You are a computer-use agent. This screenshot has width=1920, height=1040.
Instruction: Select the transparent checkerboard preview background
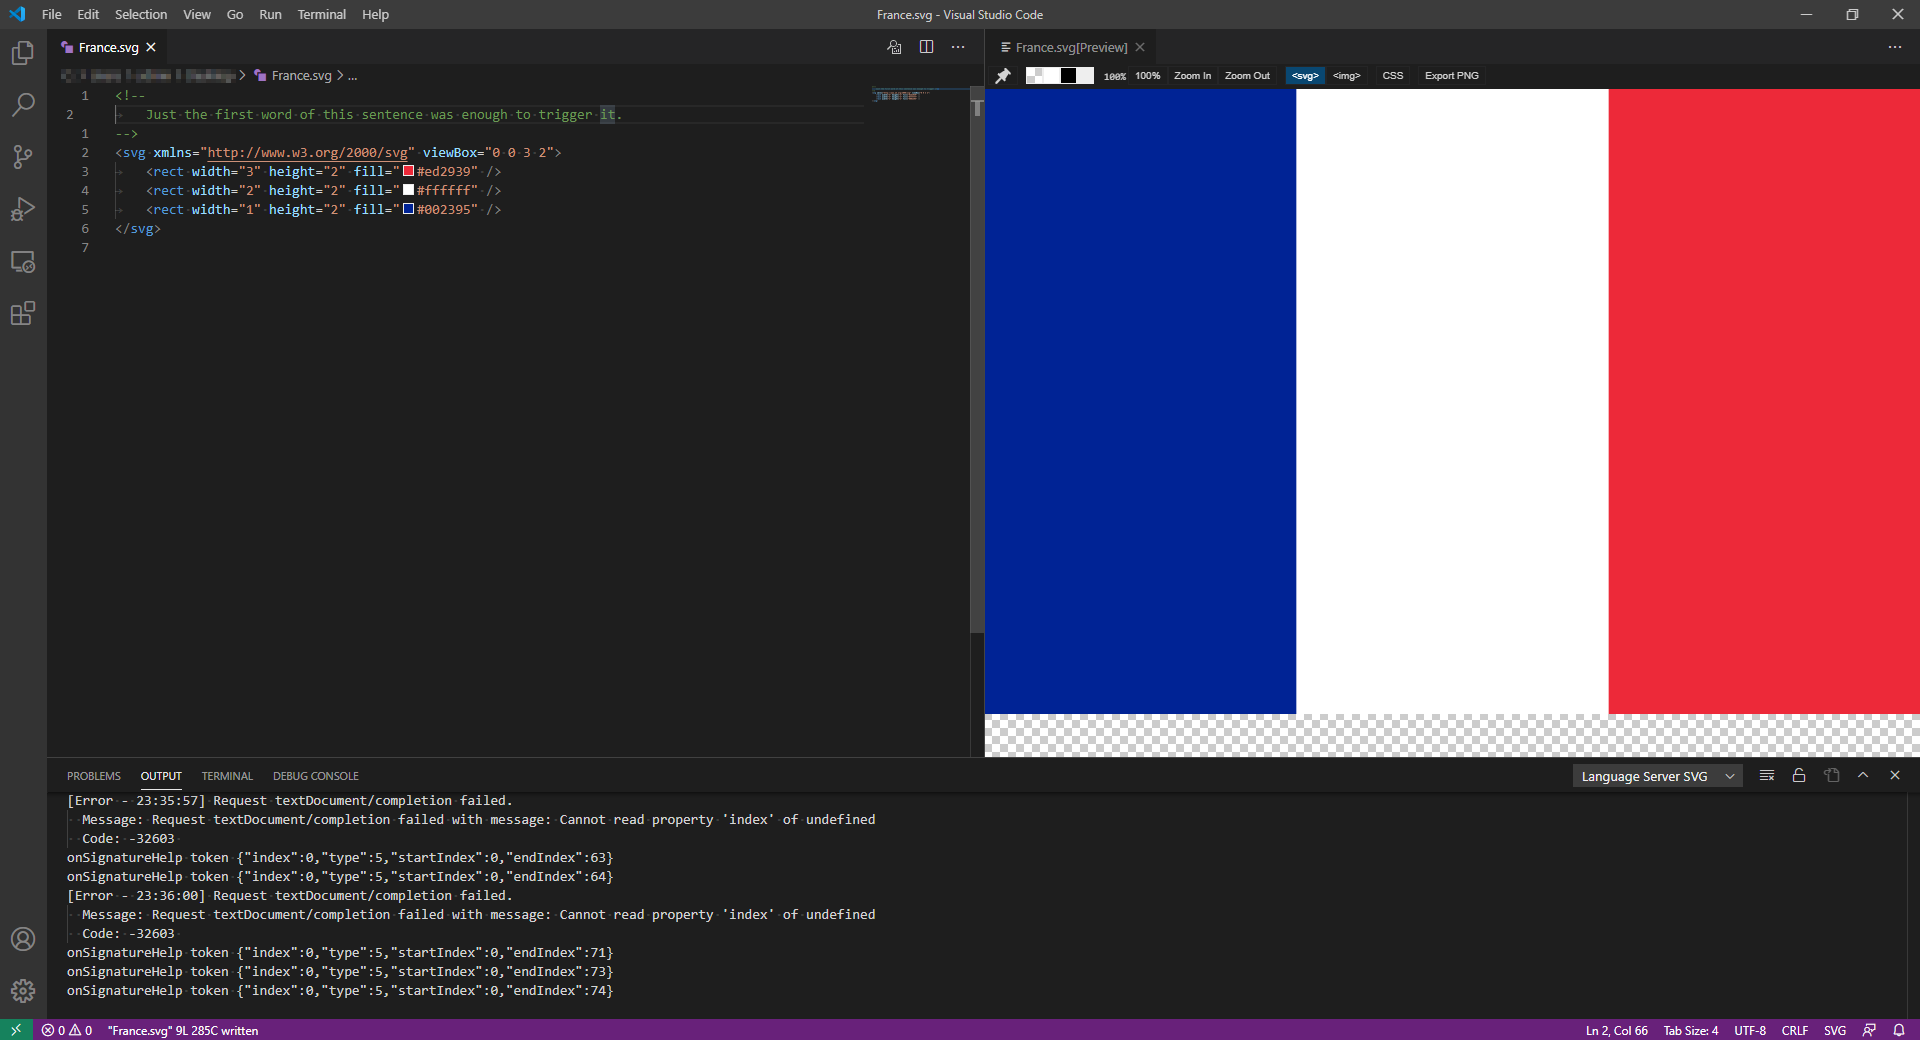click(1034, 76)
